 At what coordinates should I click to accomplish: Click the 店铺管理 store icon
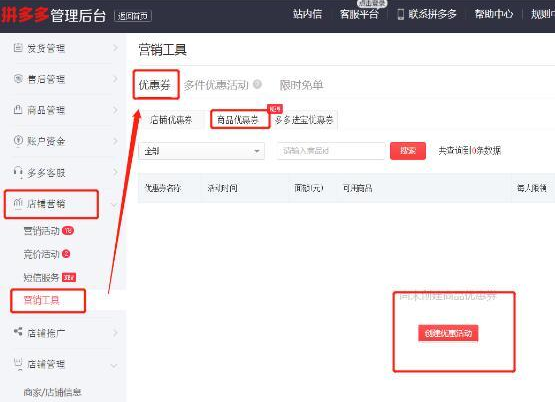tap(18, 363)
